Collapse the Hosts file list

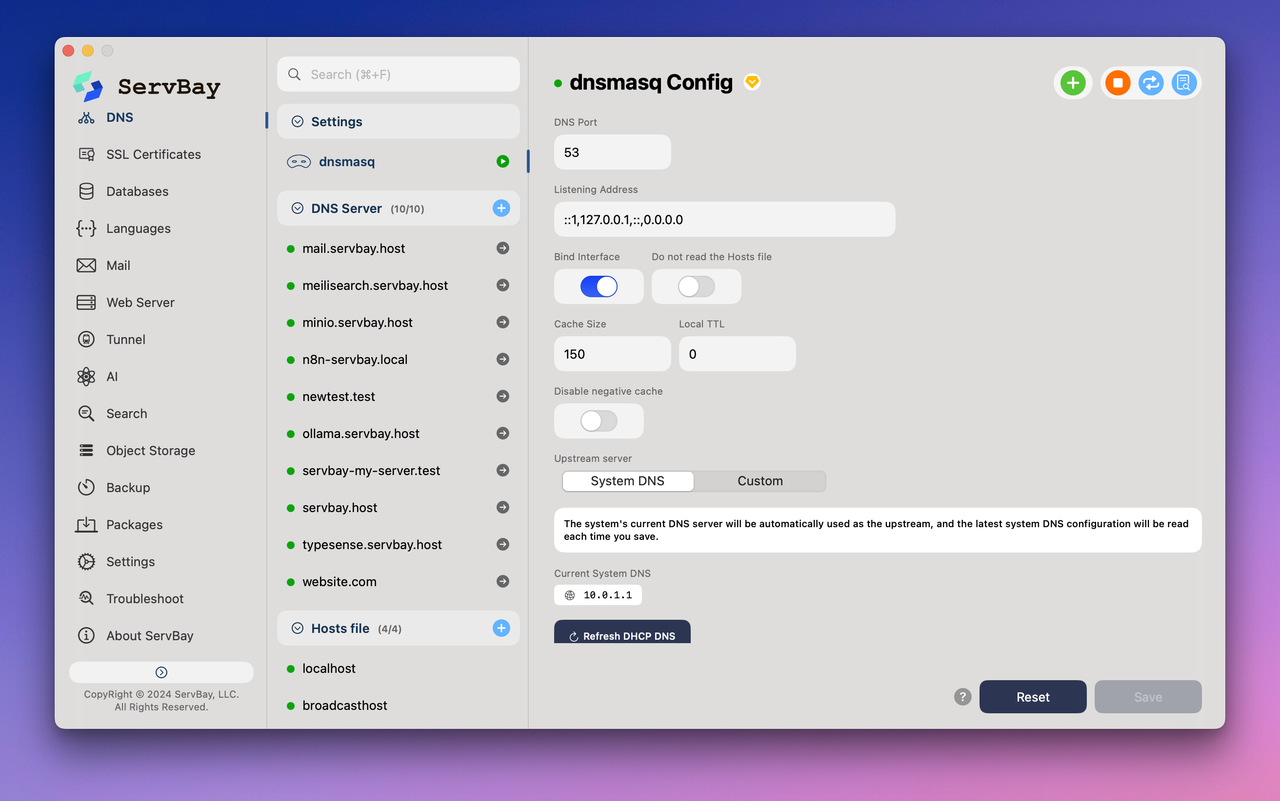297,628
